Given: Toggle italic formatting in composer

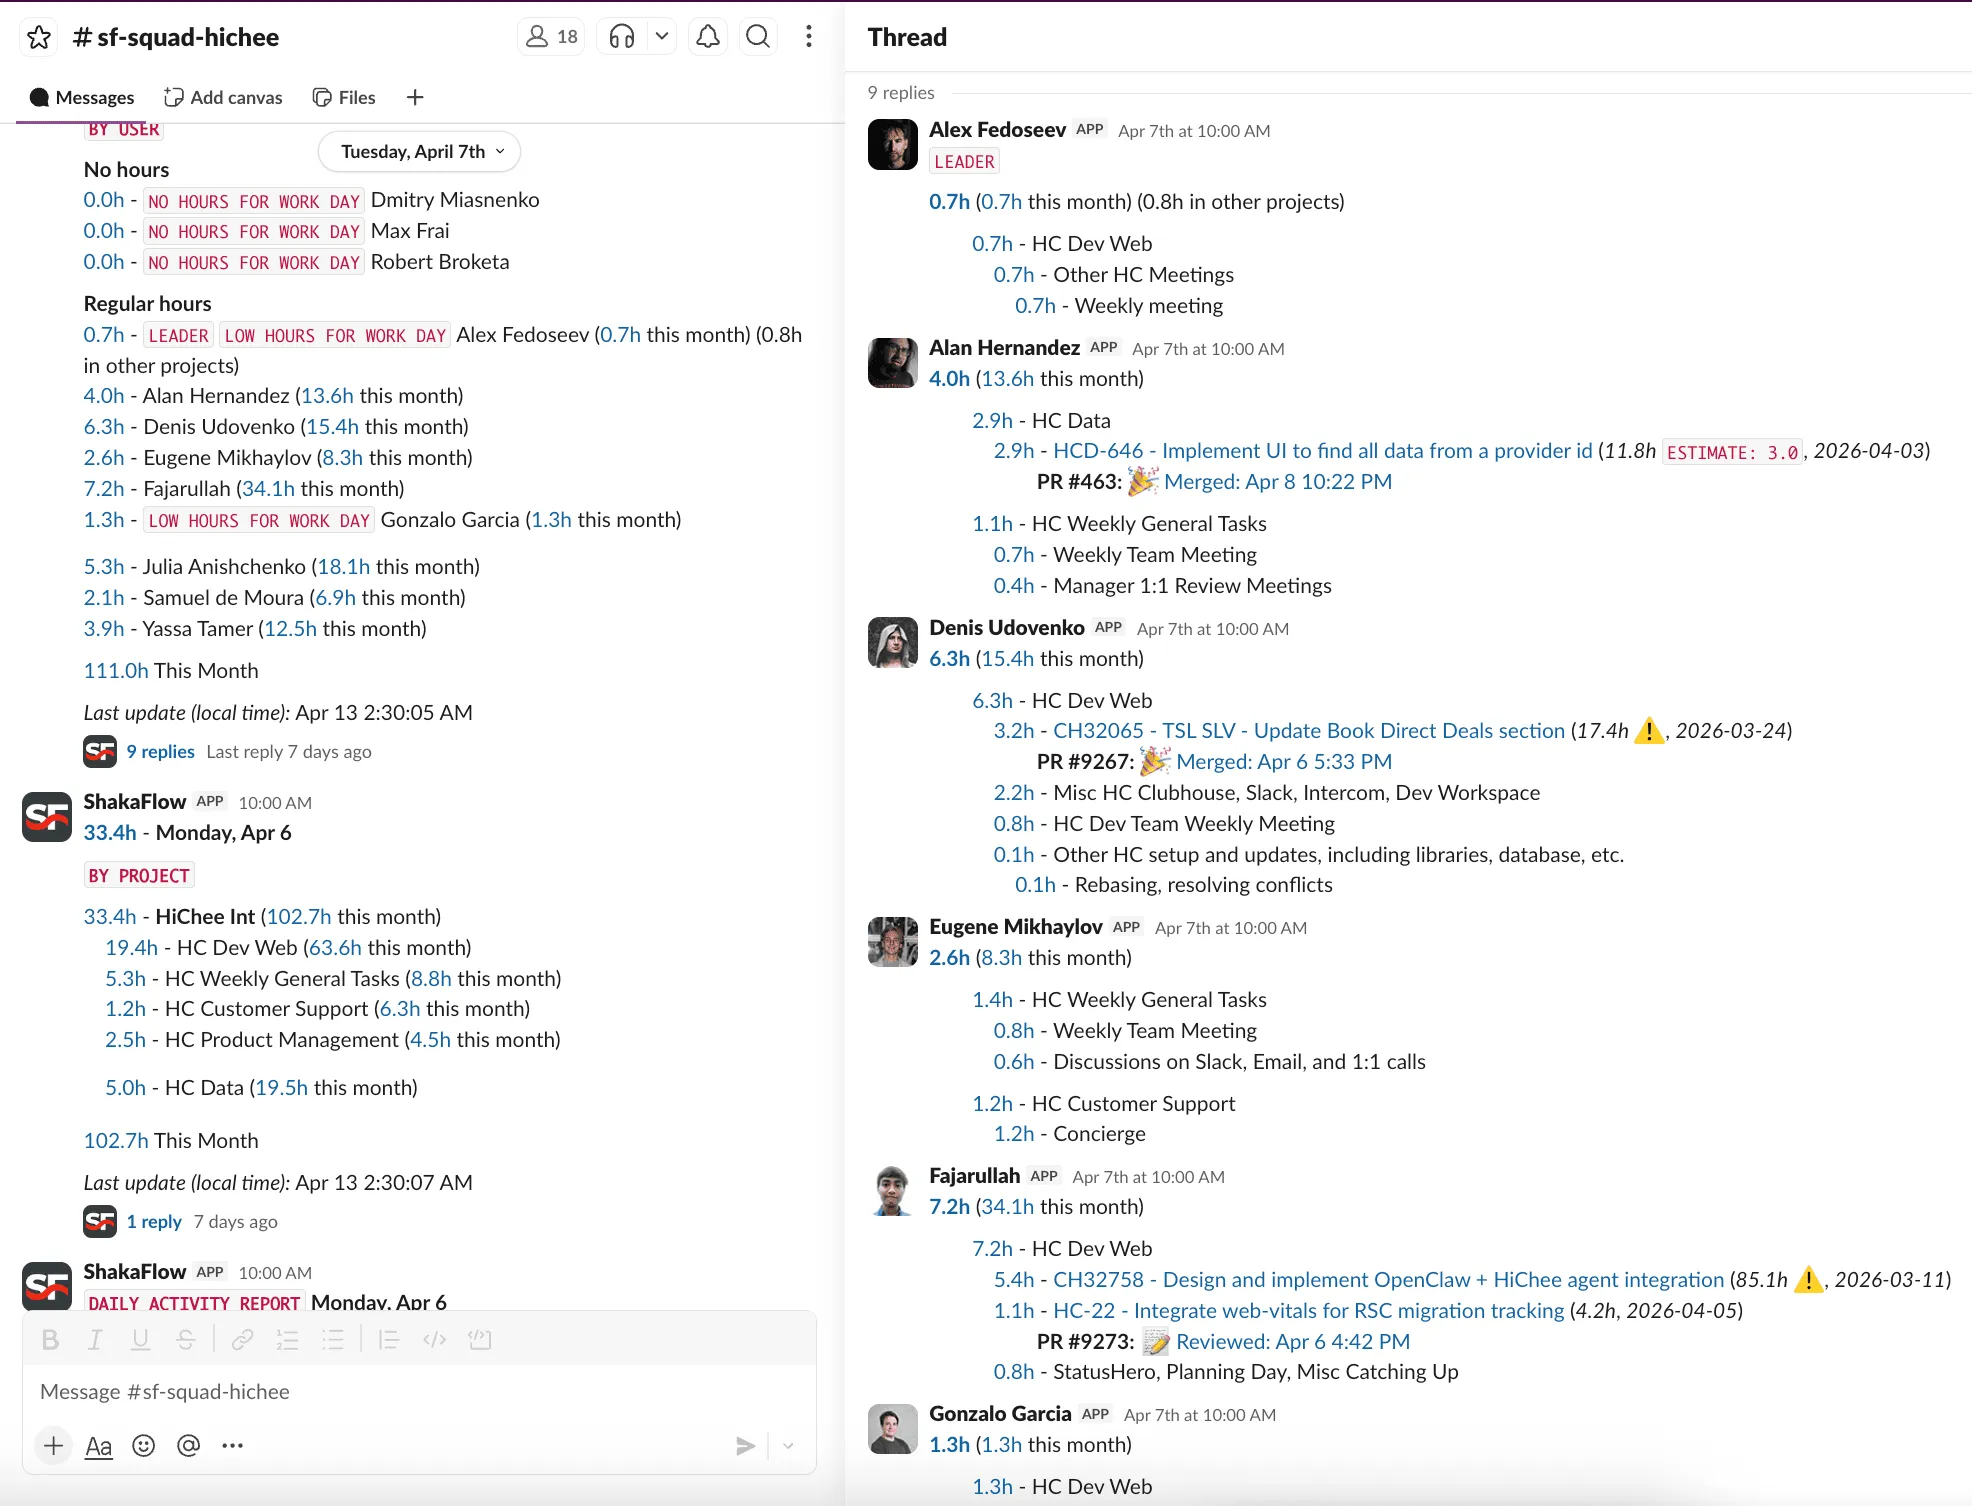Looking at the screenshot, I should point(95,1340).
